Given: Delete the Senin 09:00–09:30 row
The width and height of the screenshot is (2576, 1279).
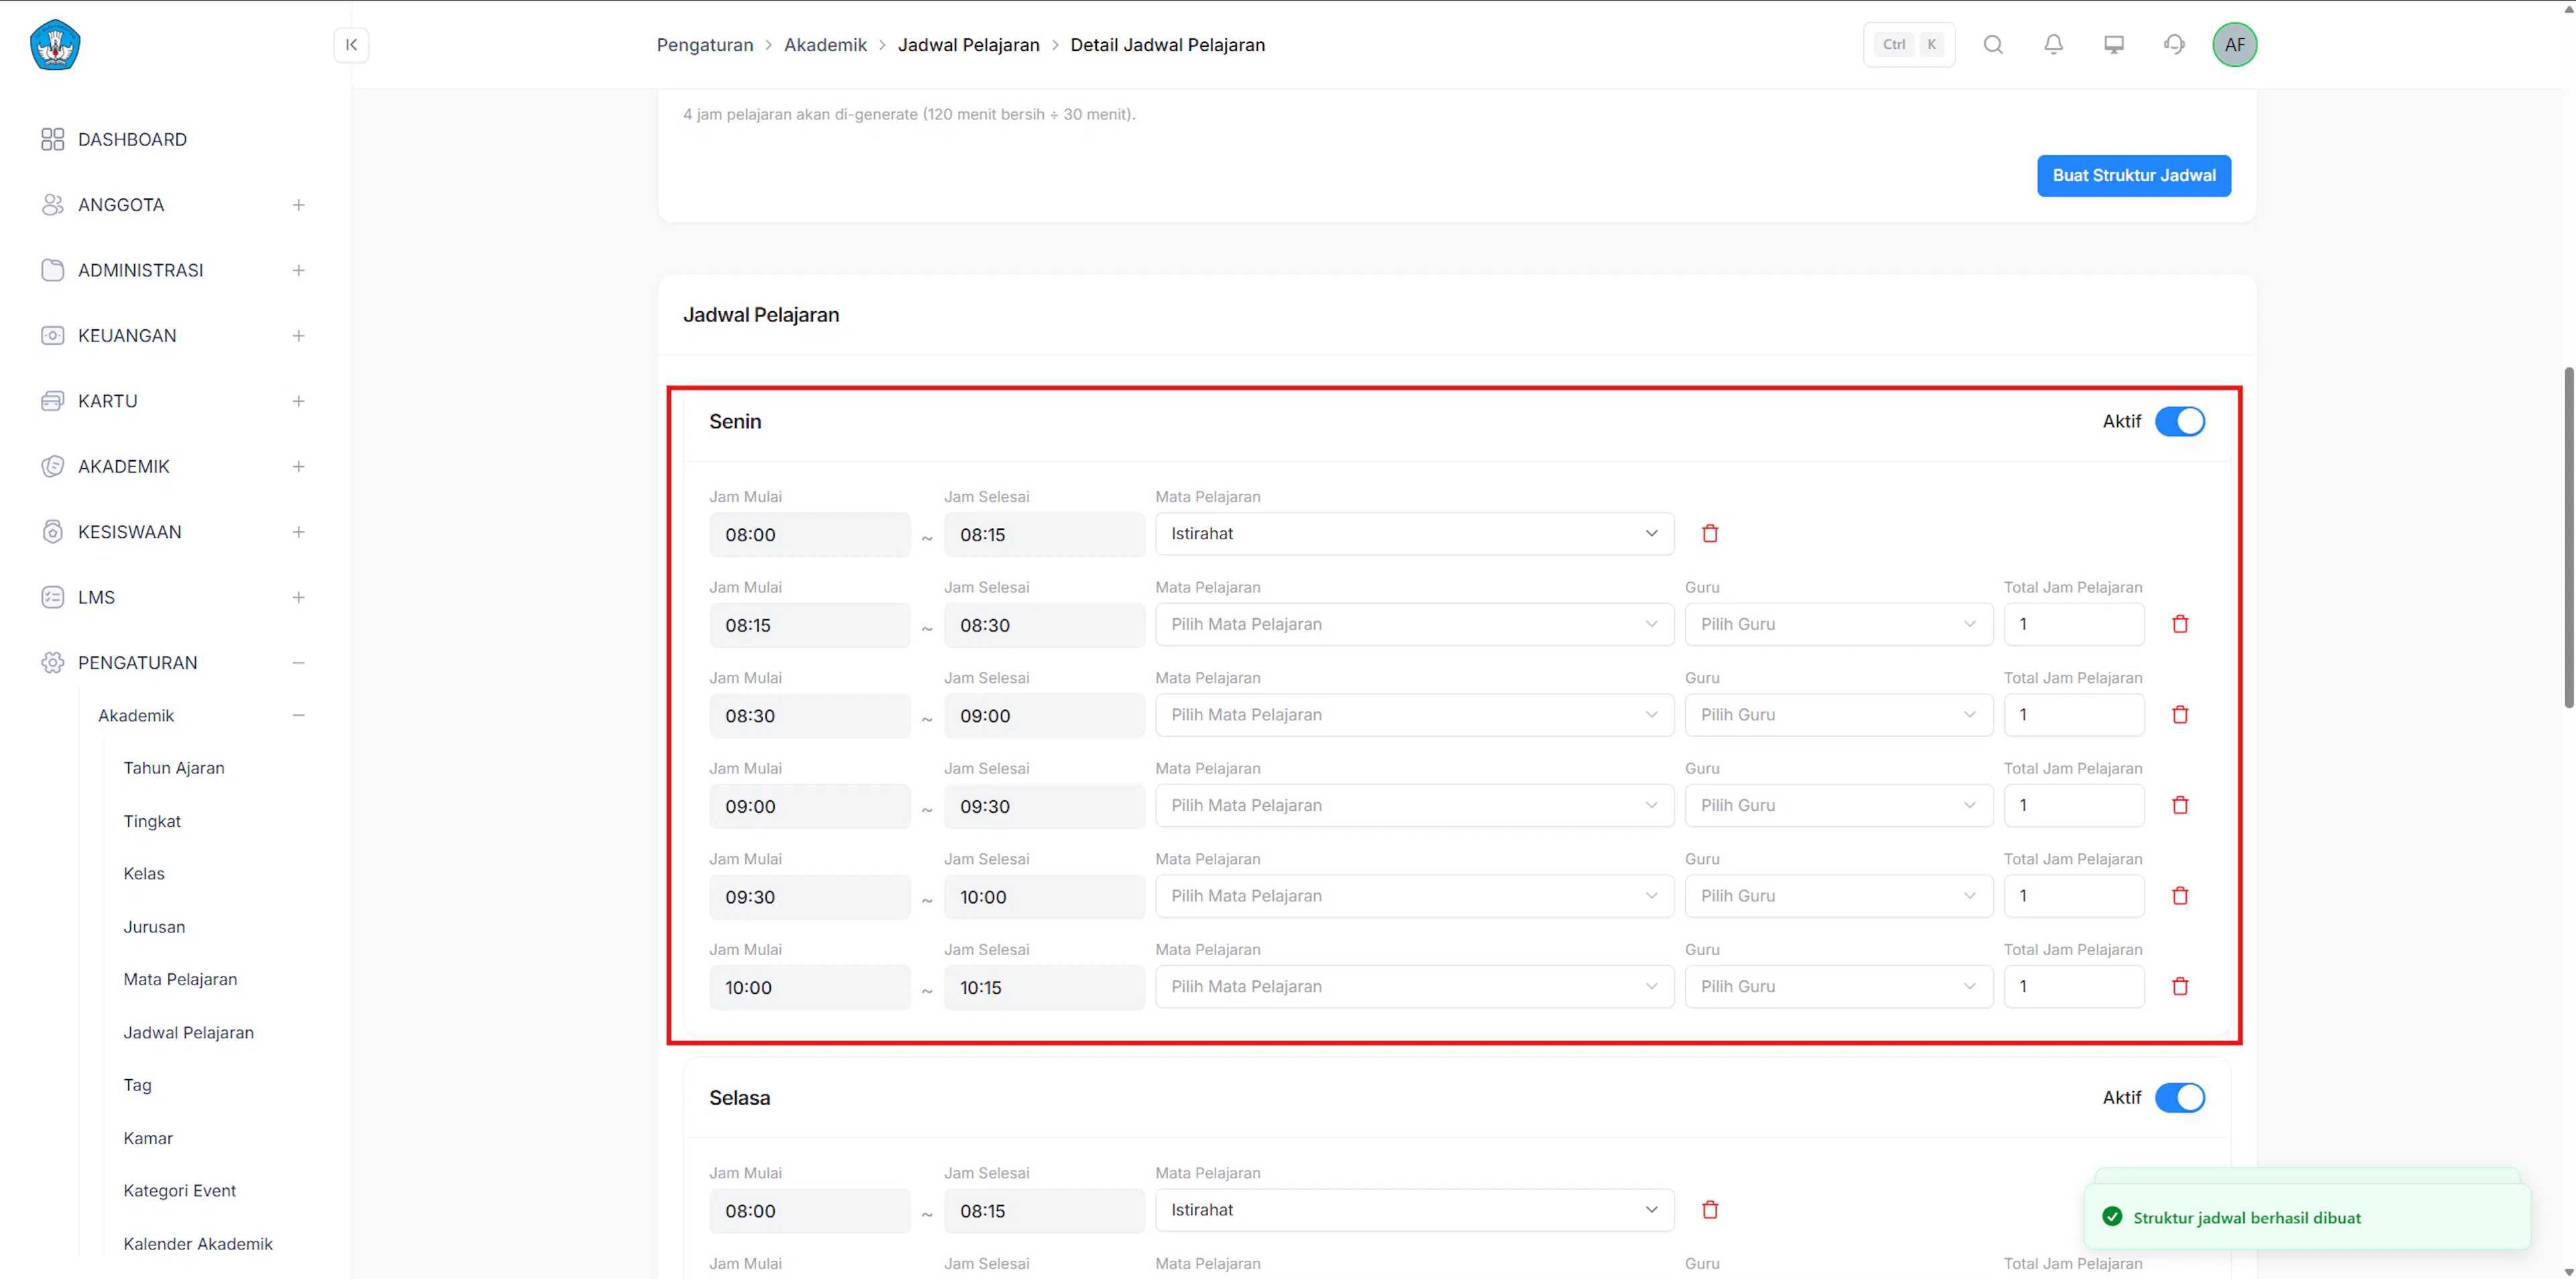Looking at the screenshot, I should click(x=2180, y=805).
